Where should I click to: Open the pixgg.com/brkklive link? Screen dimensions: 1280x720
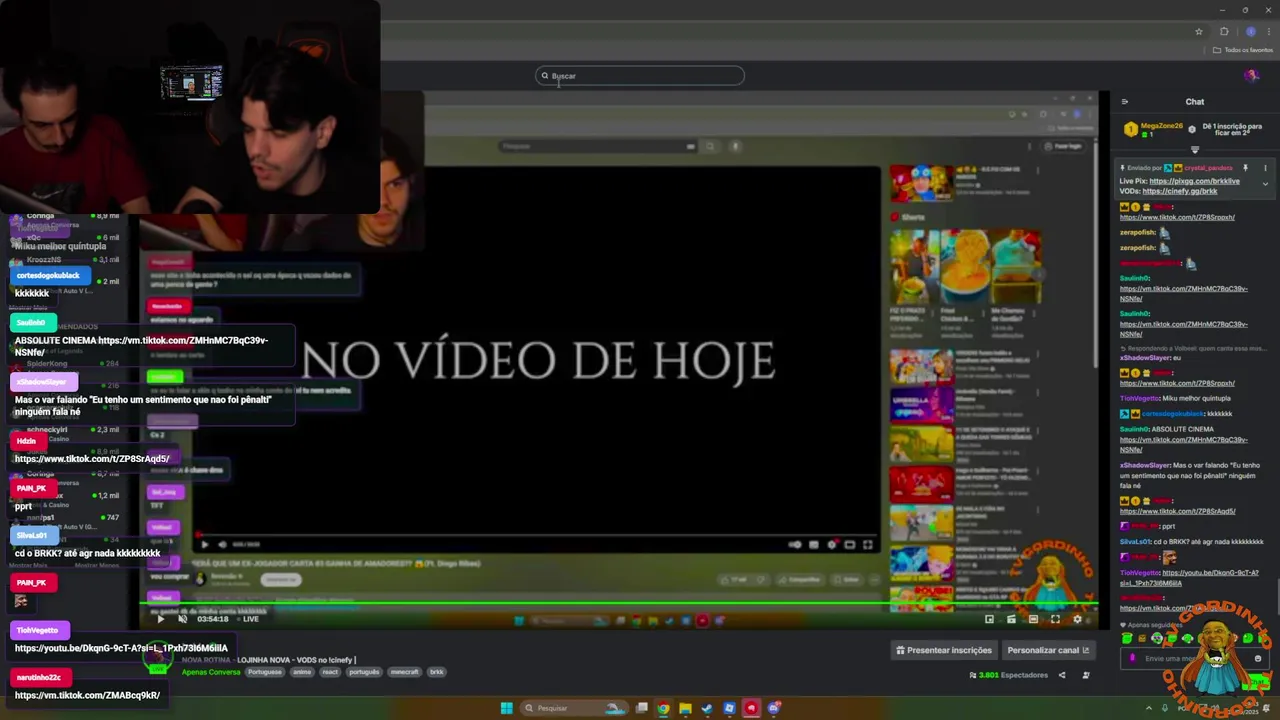(x=1194, y=181)
